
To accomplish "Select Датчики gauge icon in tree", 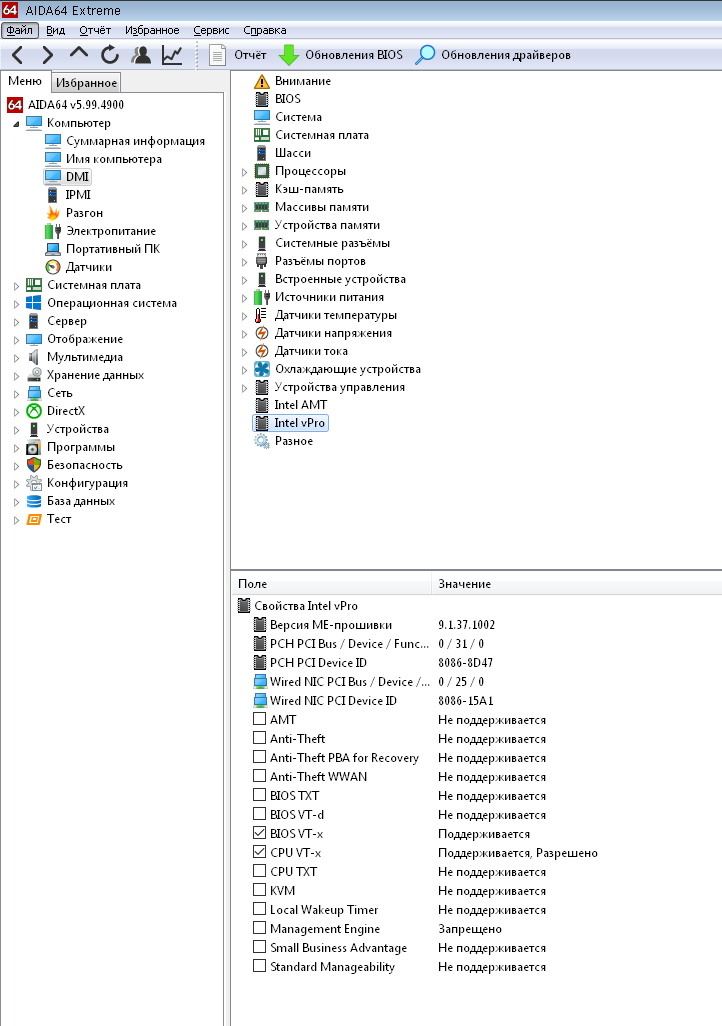I will pyautogui.click(x=79, y=267).
